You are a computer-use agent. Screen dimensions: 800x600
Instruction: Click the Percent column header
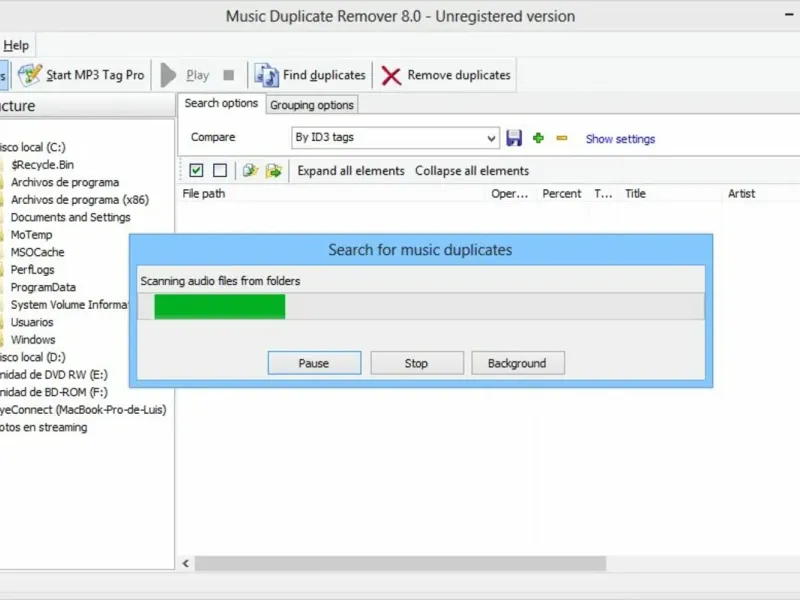562,194
